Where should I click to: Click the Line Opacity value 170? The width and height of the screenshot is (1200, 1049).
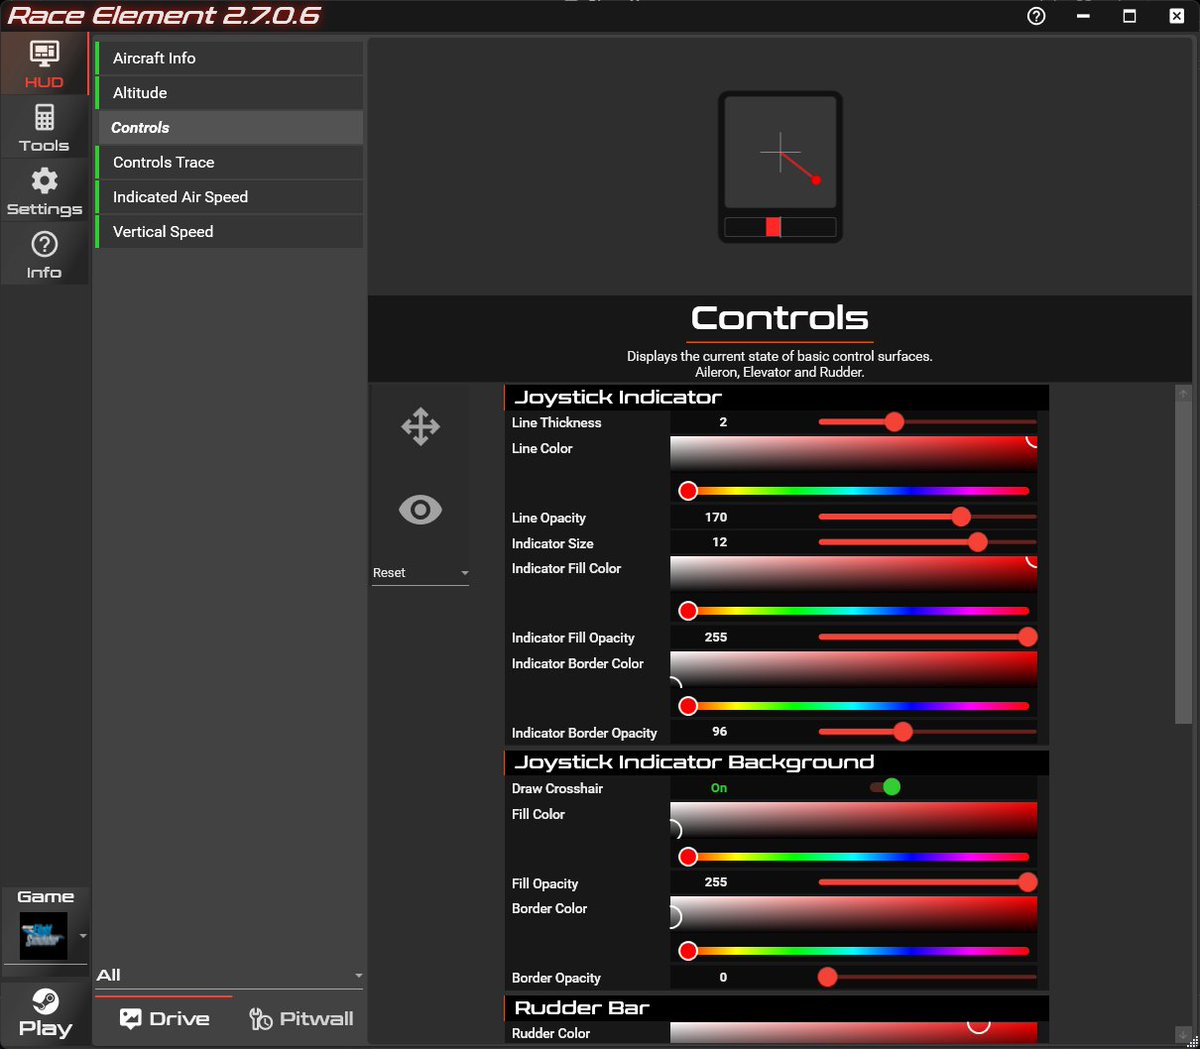pyautogui.click(x=716, y=517)
